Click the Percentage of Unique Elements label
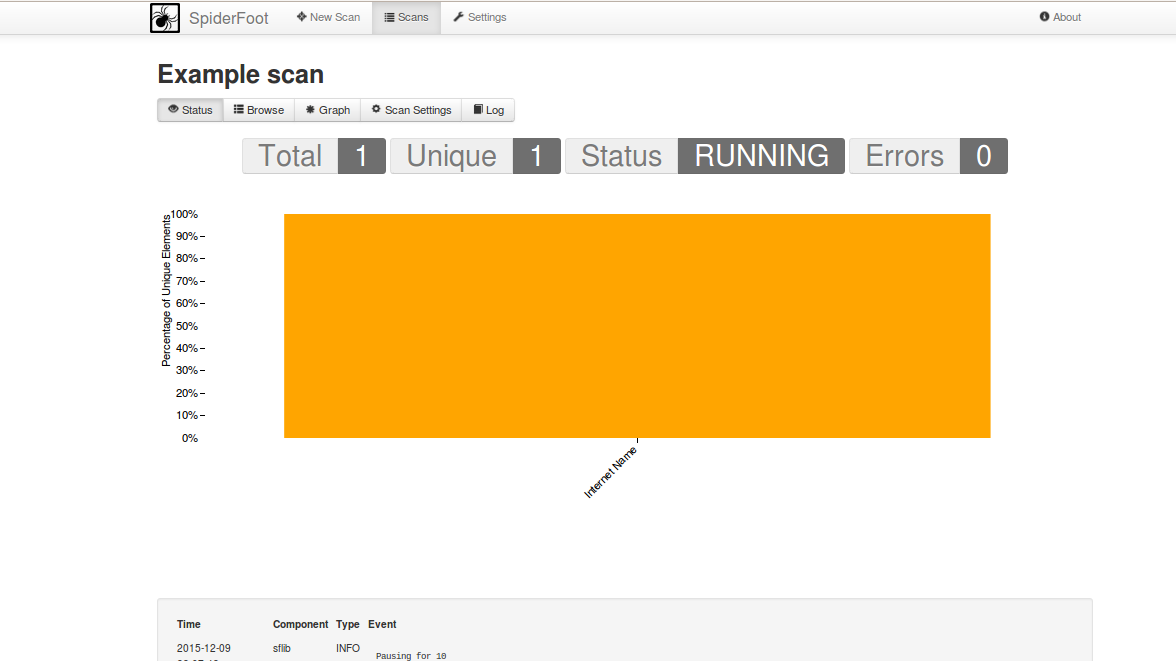This screenshot has height=661, width=1176. coord(166,290)
